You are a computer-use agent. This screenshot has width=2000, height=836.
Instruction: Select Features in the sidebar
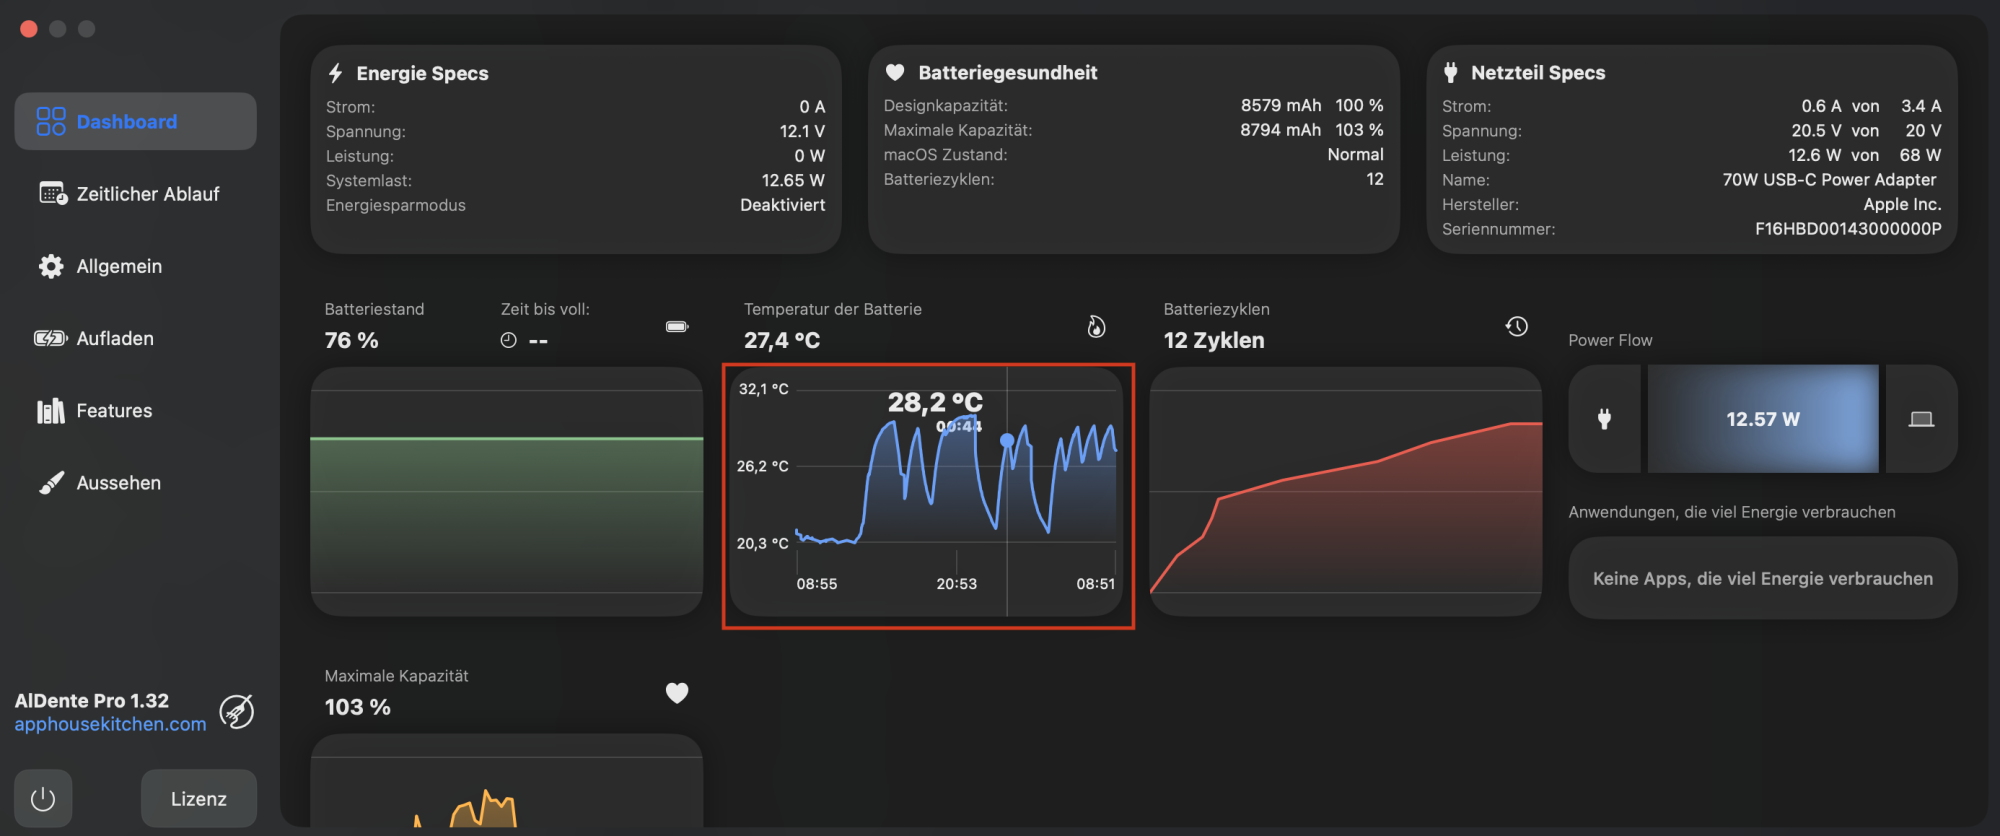pyautogui.click(x=135, y=410)
